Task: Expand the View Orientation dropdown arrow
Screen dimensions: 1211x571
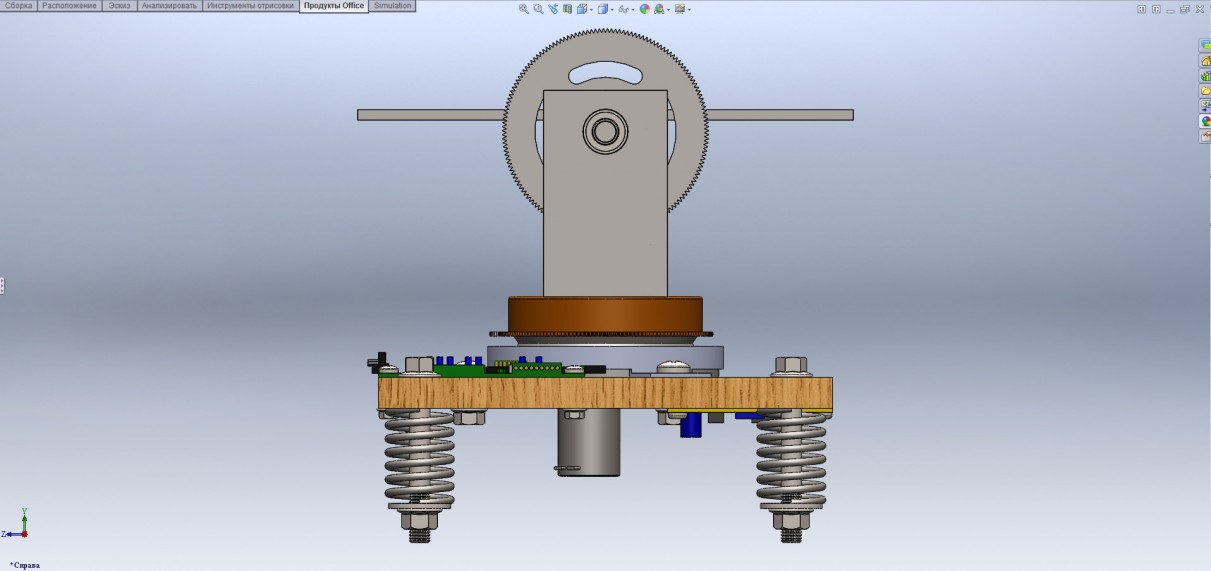Action: click(x=591, y=10)
